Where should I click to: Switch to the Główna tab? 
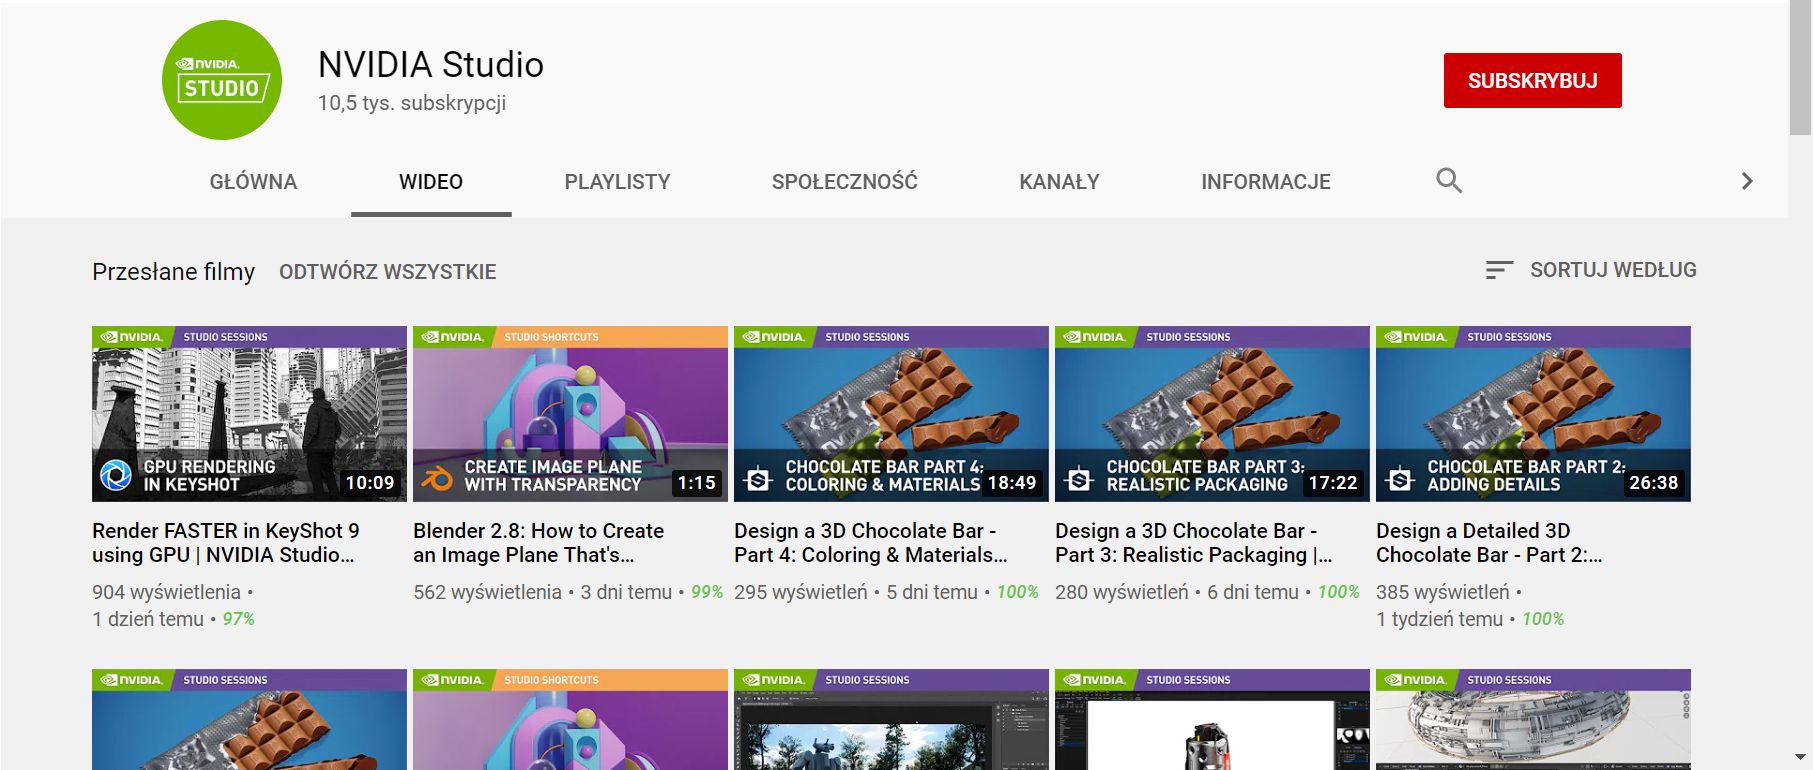253,182
